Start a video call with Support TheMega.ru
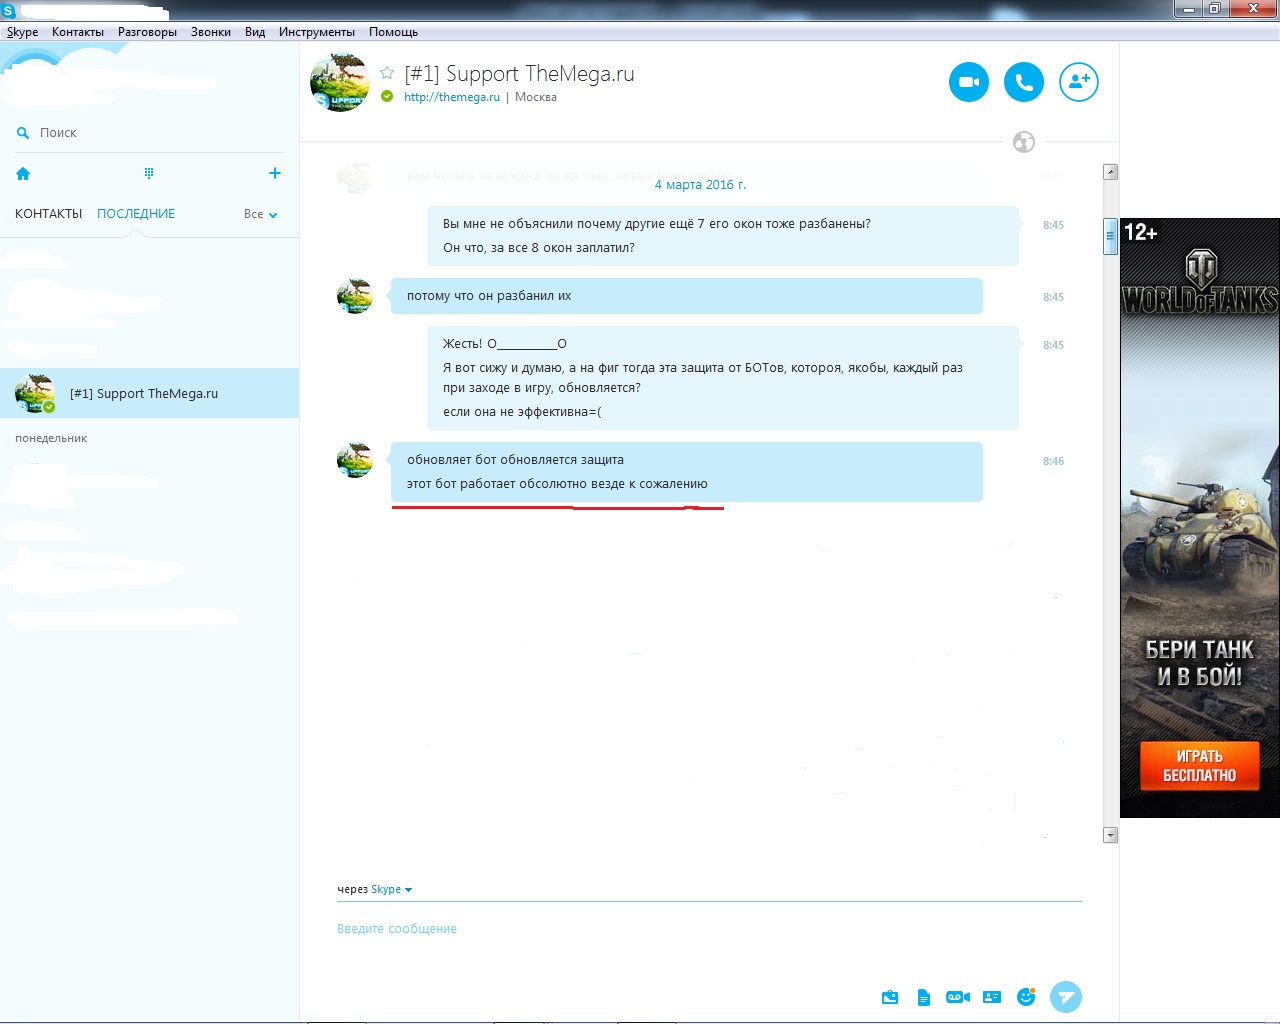This screenshot has width=1280, height=1024. (968, 82)
